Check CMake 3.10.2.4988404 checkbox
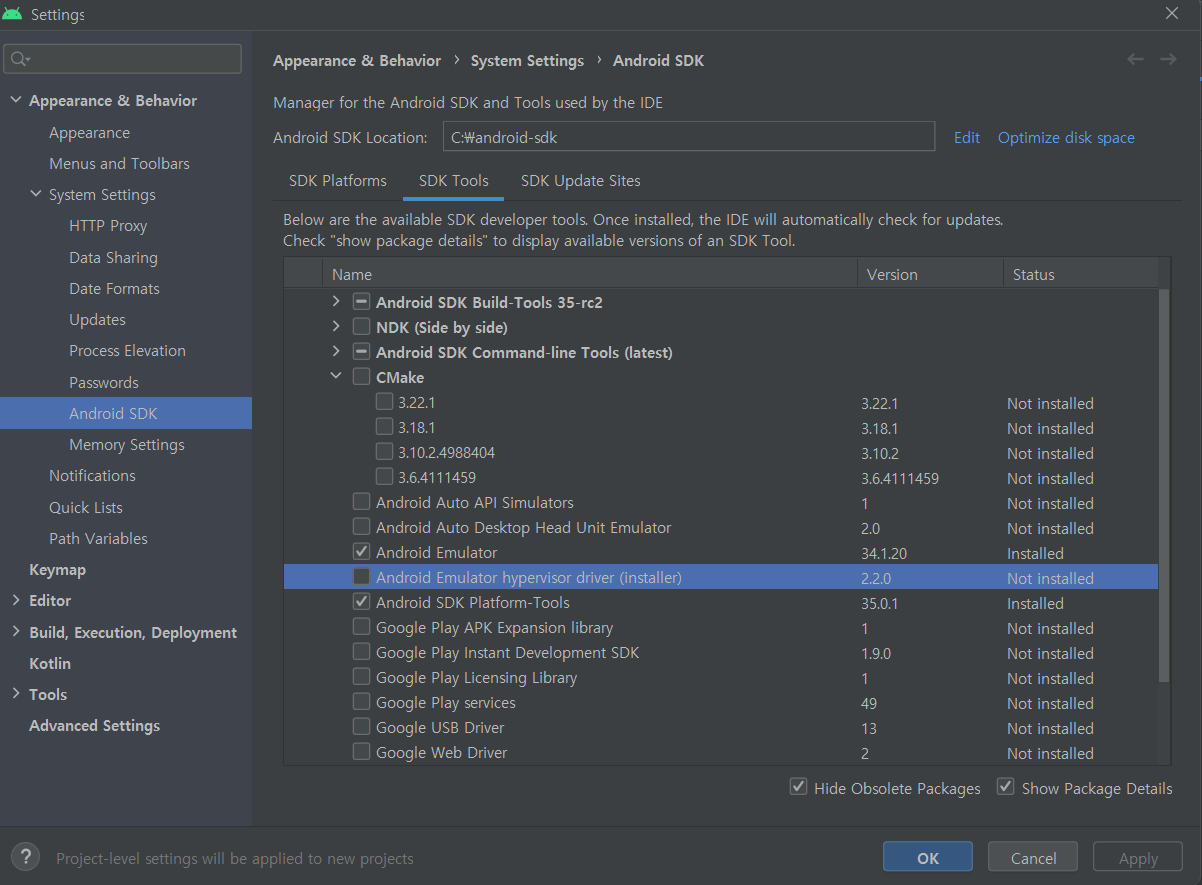Screen dimensions: 1202x885 pos(384,452)
